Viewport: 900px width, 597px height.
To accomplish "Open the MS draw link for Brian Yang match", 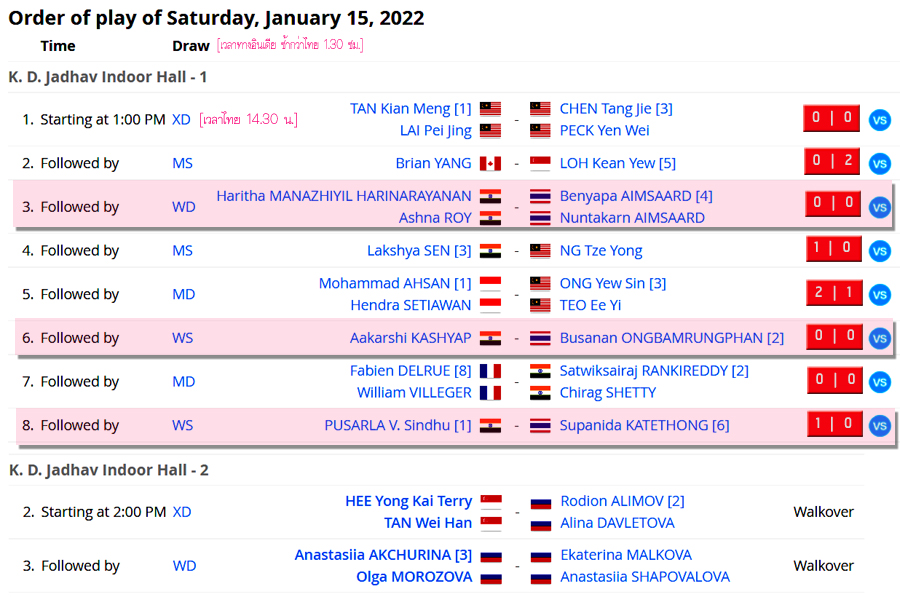I will pyautogui.click(x=183, y=163).
